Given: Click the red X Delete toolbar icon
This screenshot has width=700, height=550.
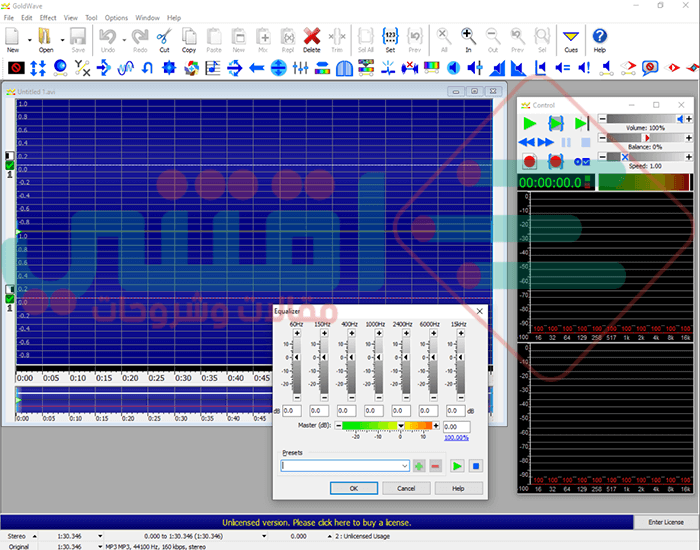Looking at the screenshot, I should [x=312, y=40].
